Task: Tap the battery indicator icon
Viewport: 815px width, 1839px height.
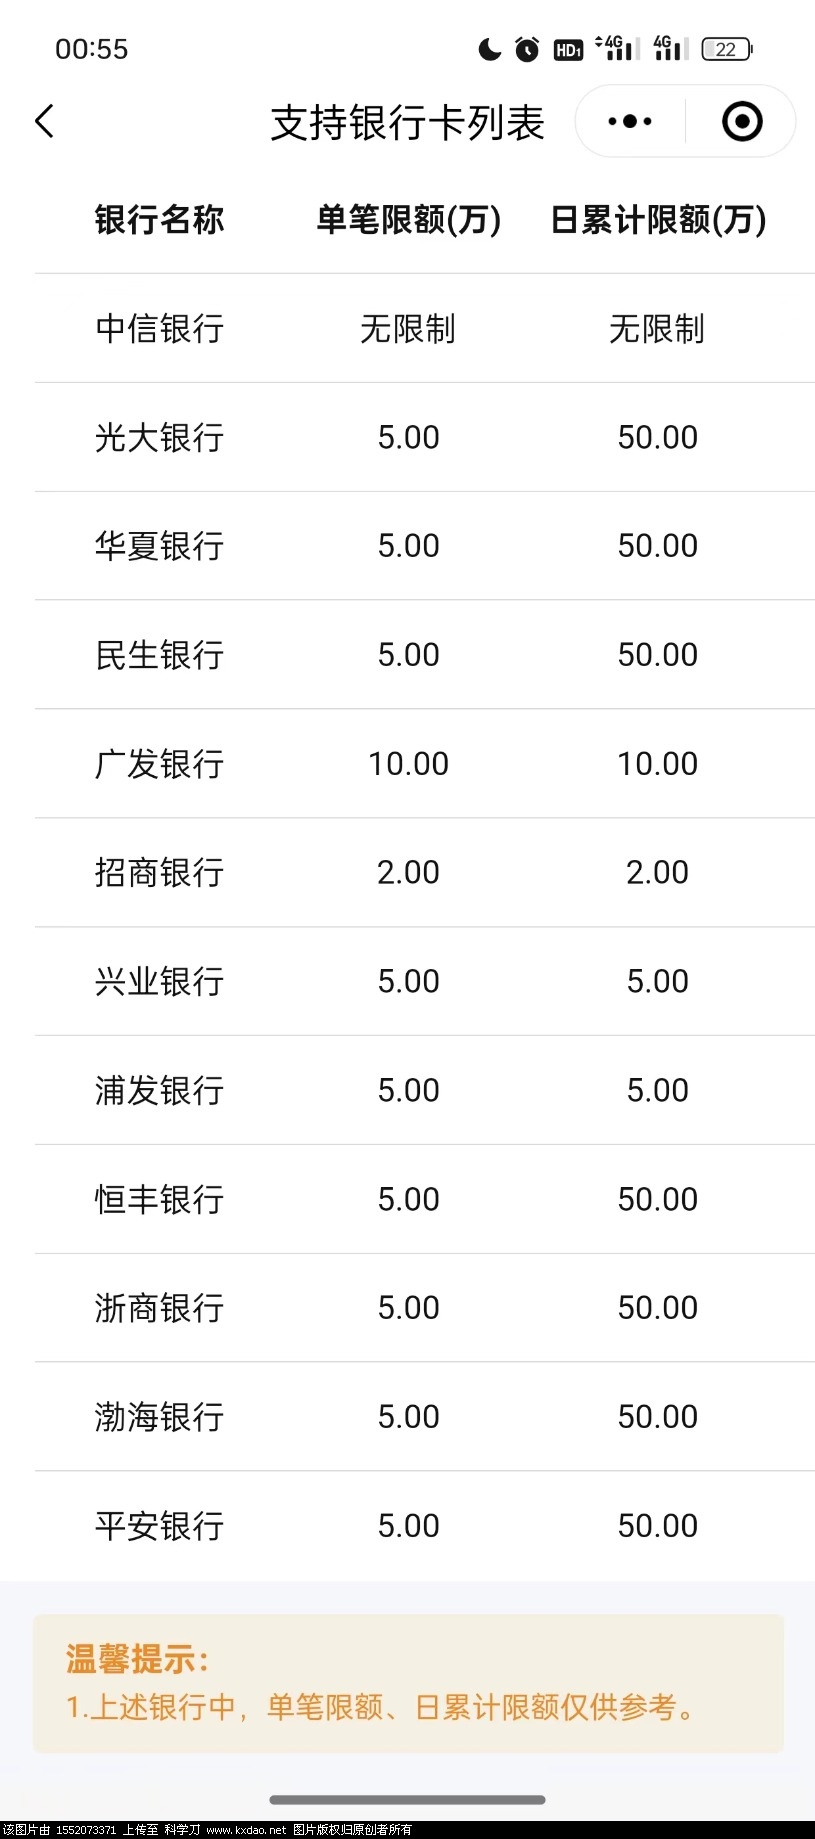Action: (x=727, y=49)
